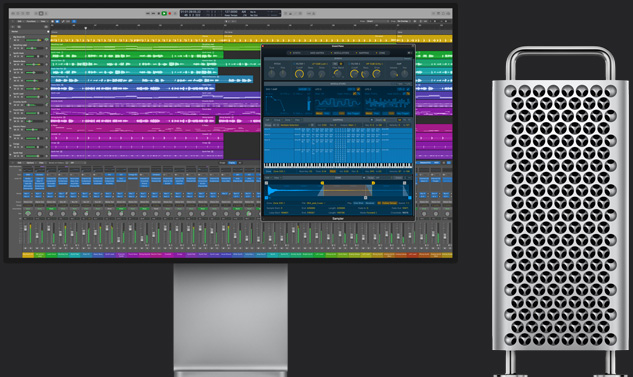Open the Filter 1 type dropdown
This screenshot has width=633, height=377.
[x=320, y=64]
